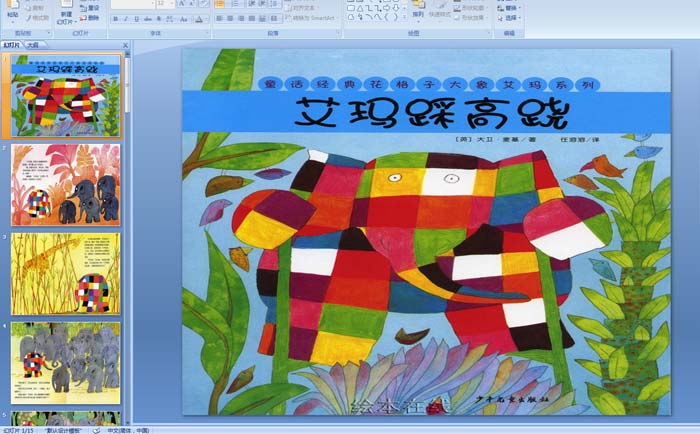Screen dimensions: 700x434
Task: Click the New Slide icon
Action: (66, 4)
